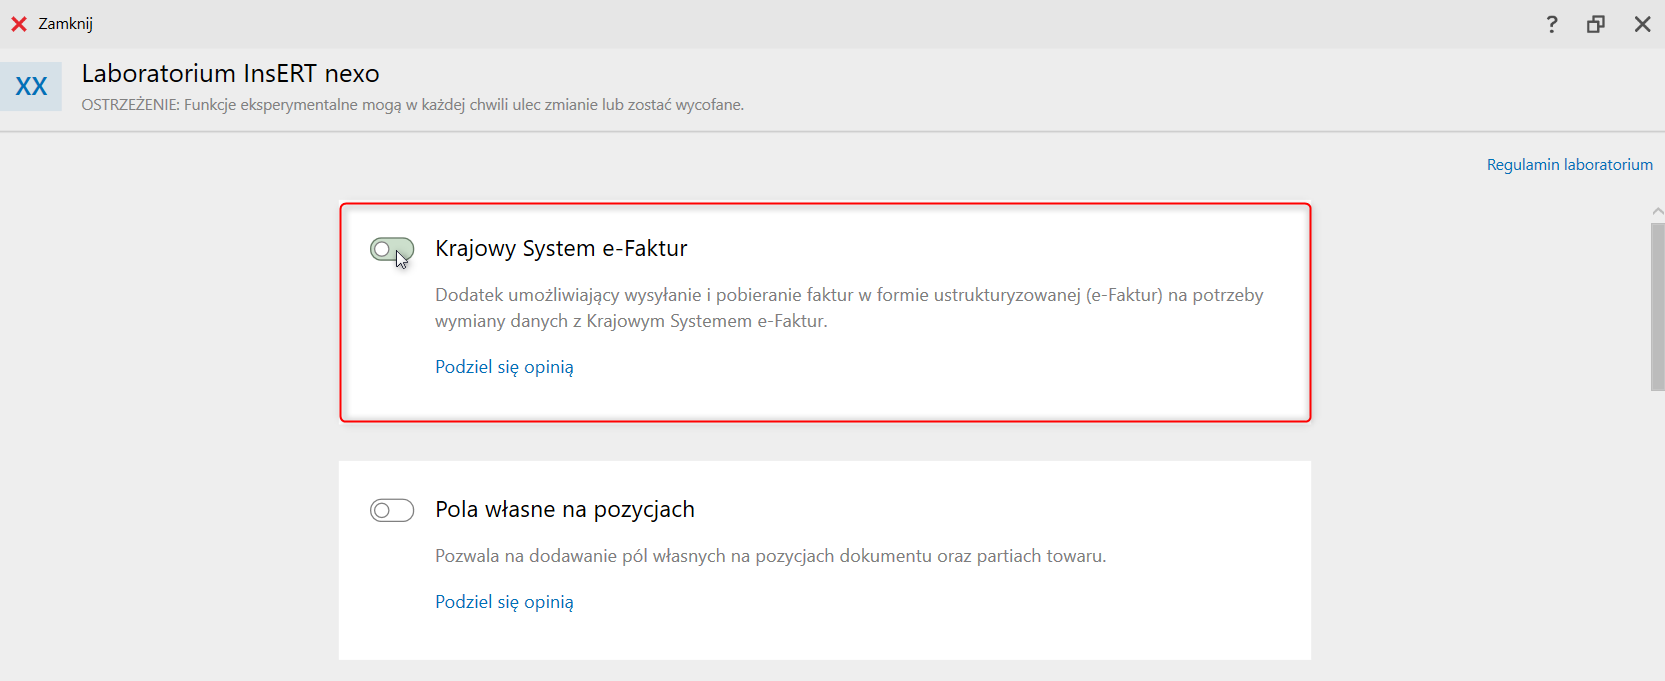Click the scroll-up arrow above the scrollbar
The width and height of the screenshot is (1665, 681).
tap(1657, 211)
